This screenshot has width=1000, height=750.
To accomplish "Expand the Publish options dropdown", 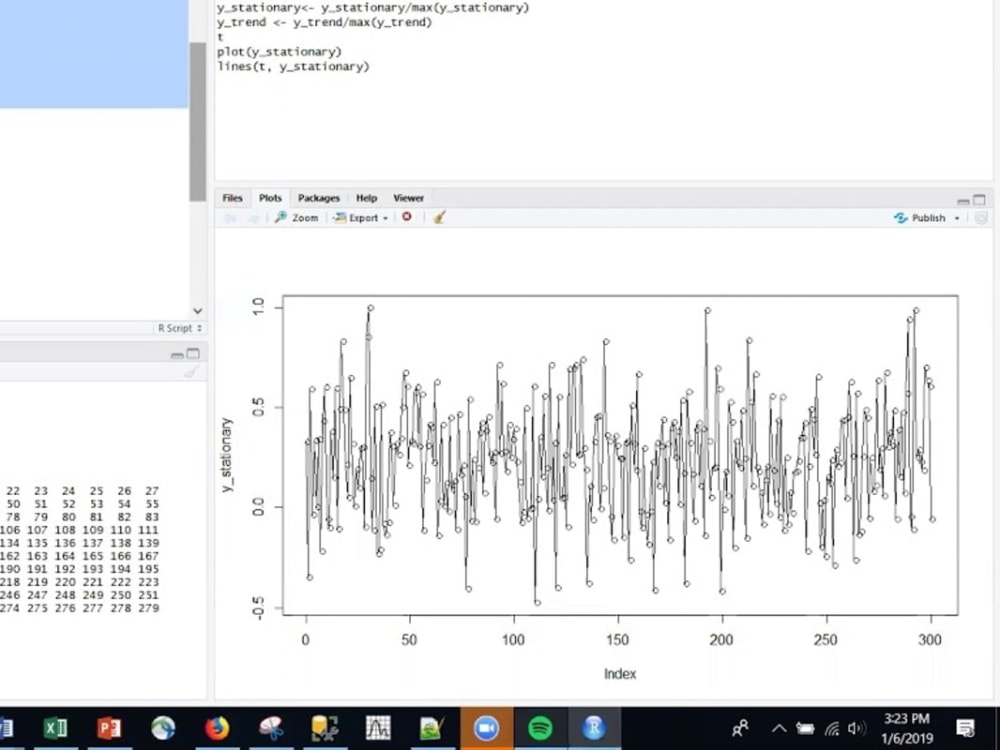I will click(957, 217).
